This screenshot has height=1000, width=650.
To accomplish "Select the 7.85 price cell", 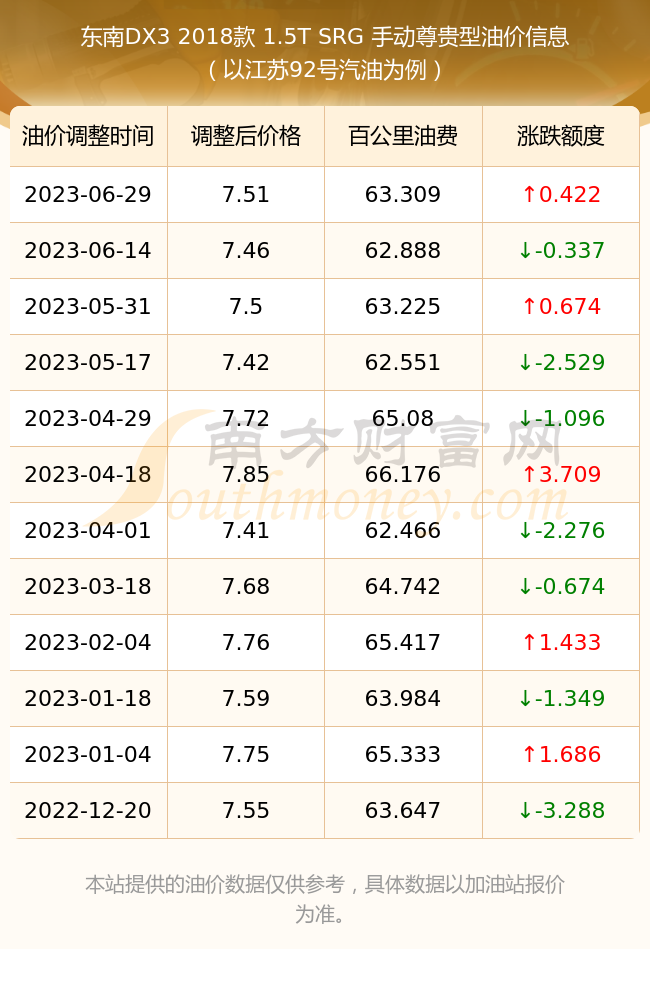I will click(246, 474).
